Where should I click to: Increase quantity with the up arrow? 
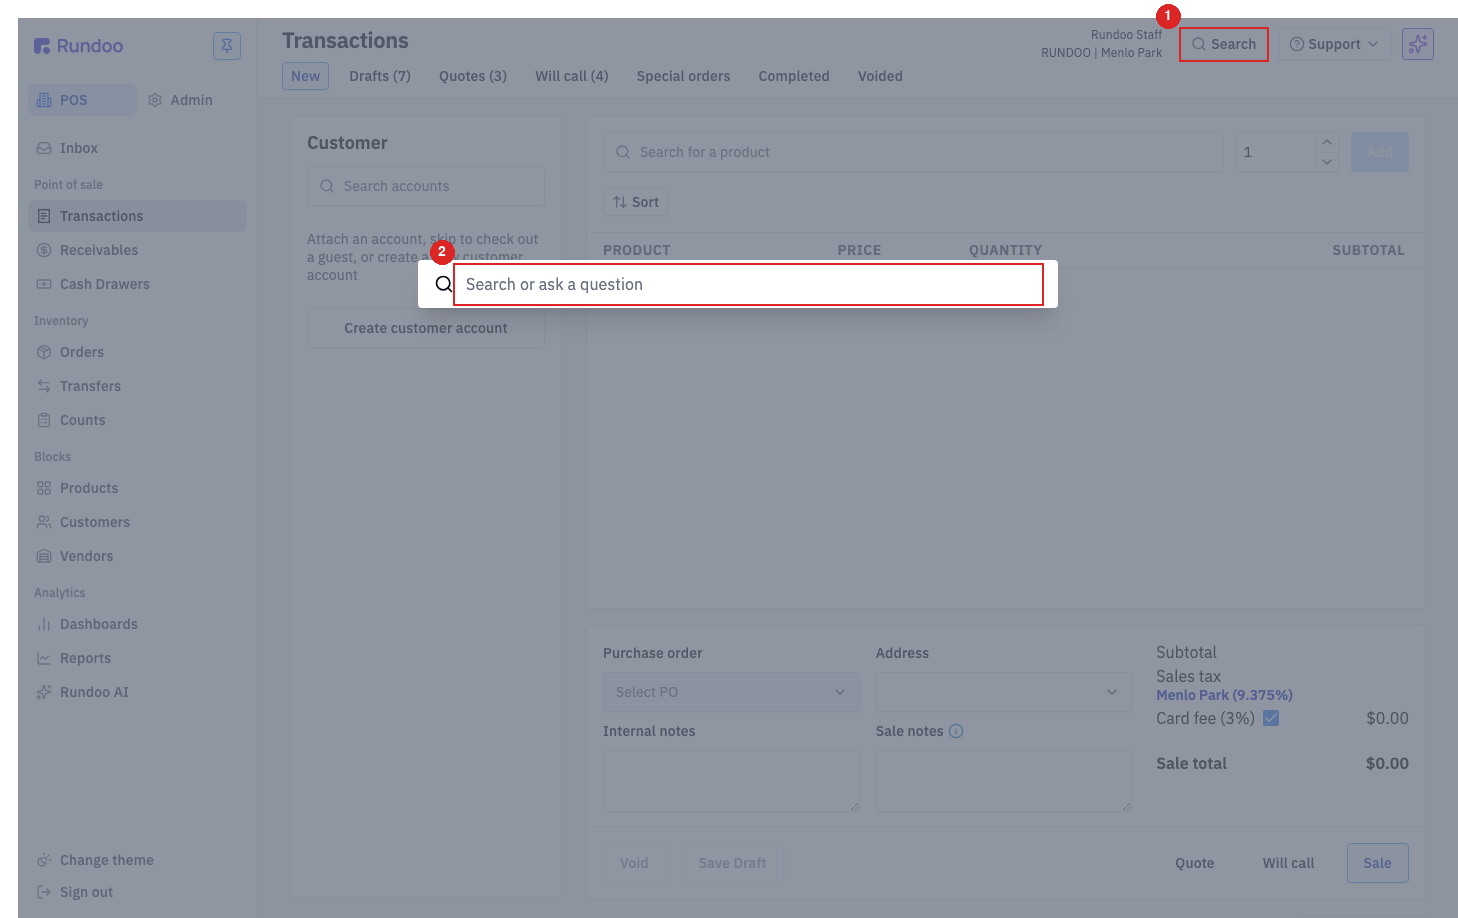click(x=1327, y=142)
